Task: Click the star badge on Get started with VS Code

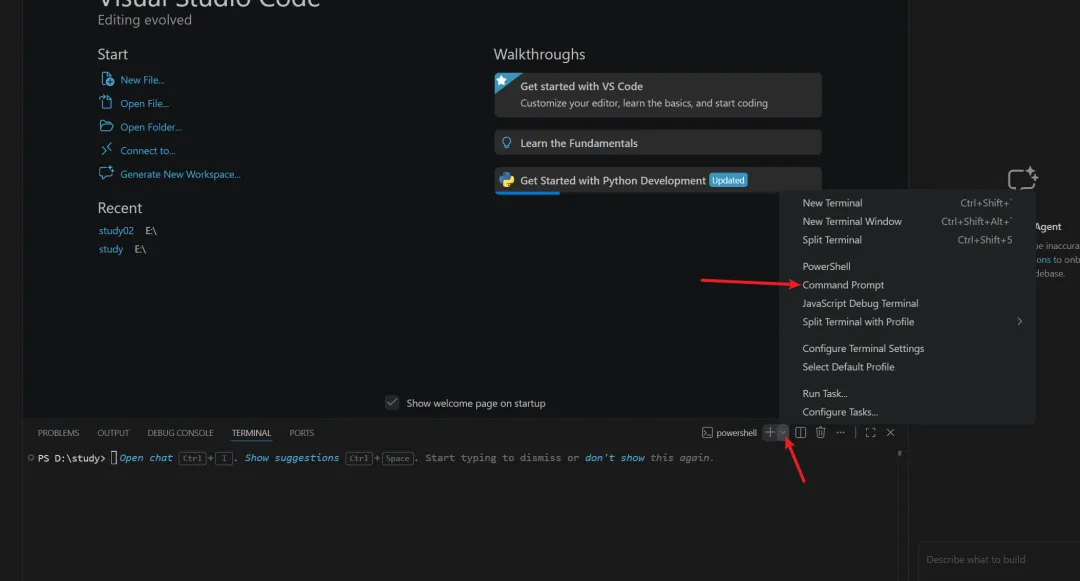Action: click(502, 81)
